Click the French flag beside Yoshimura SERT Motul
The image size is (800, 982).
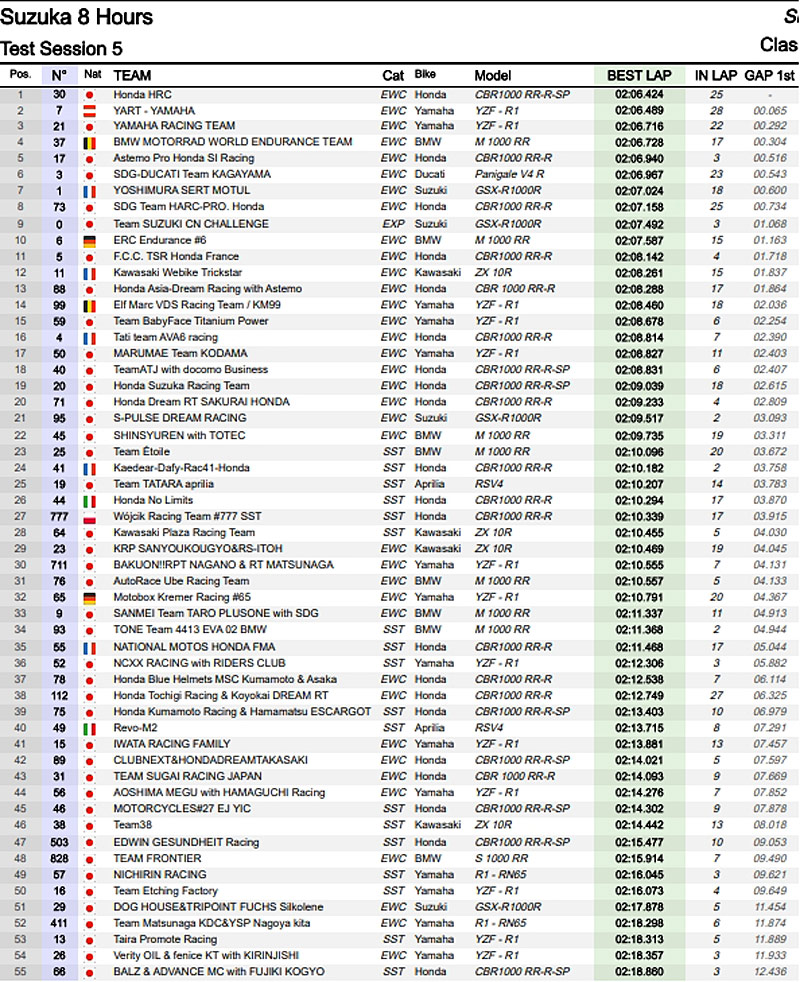point(92,191)
